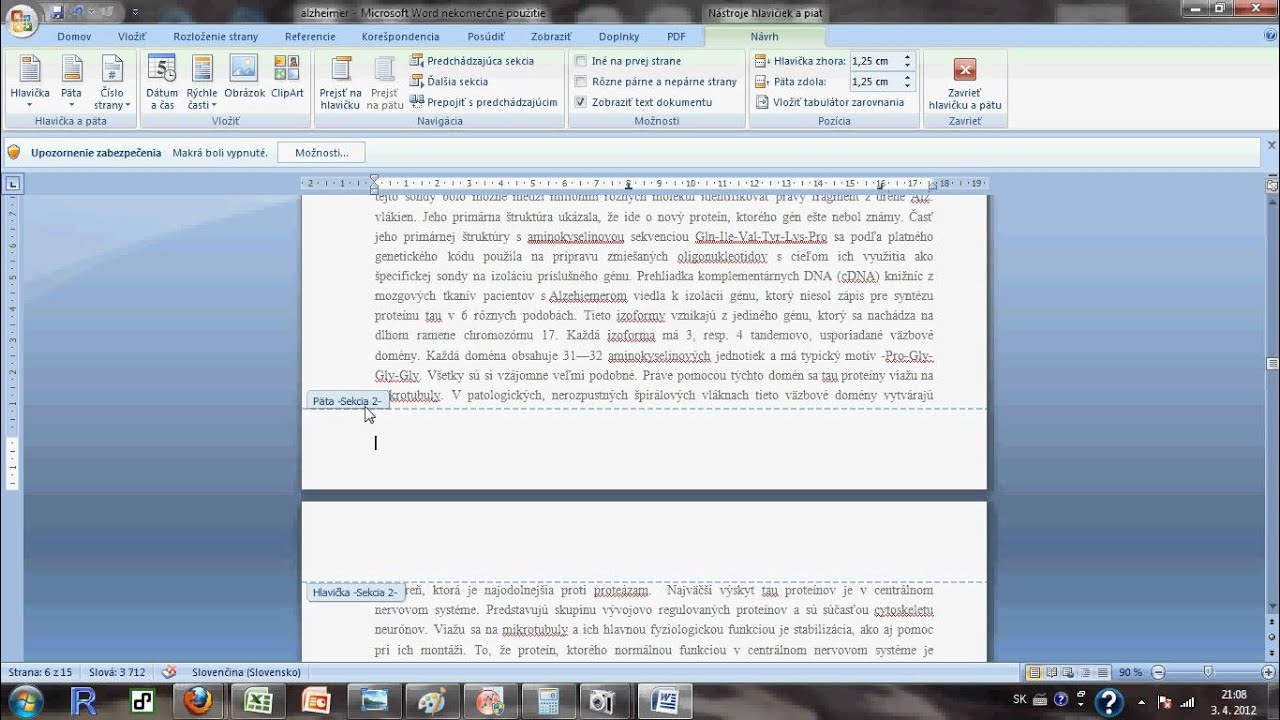Open the Referencie tab

310,36
